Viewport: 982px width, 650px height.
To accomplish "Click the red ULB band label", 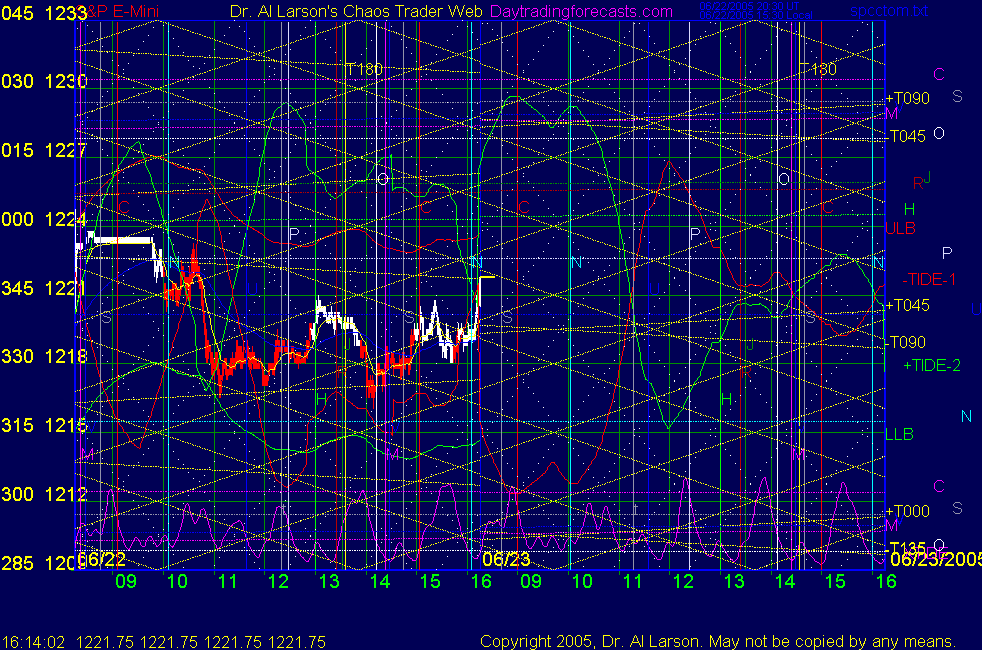I will pyautogui.click(x=901, y=229).
